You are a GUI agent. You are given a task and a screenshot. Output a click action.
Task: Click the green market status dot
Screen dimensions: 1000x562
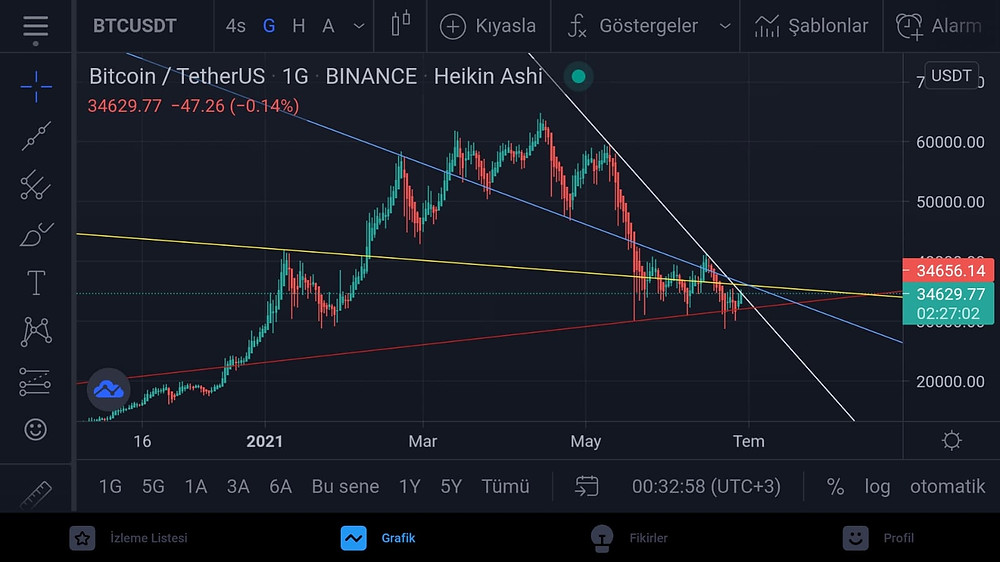pos(578,77)
